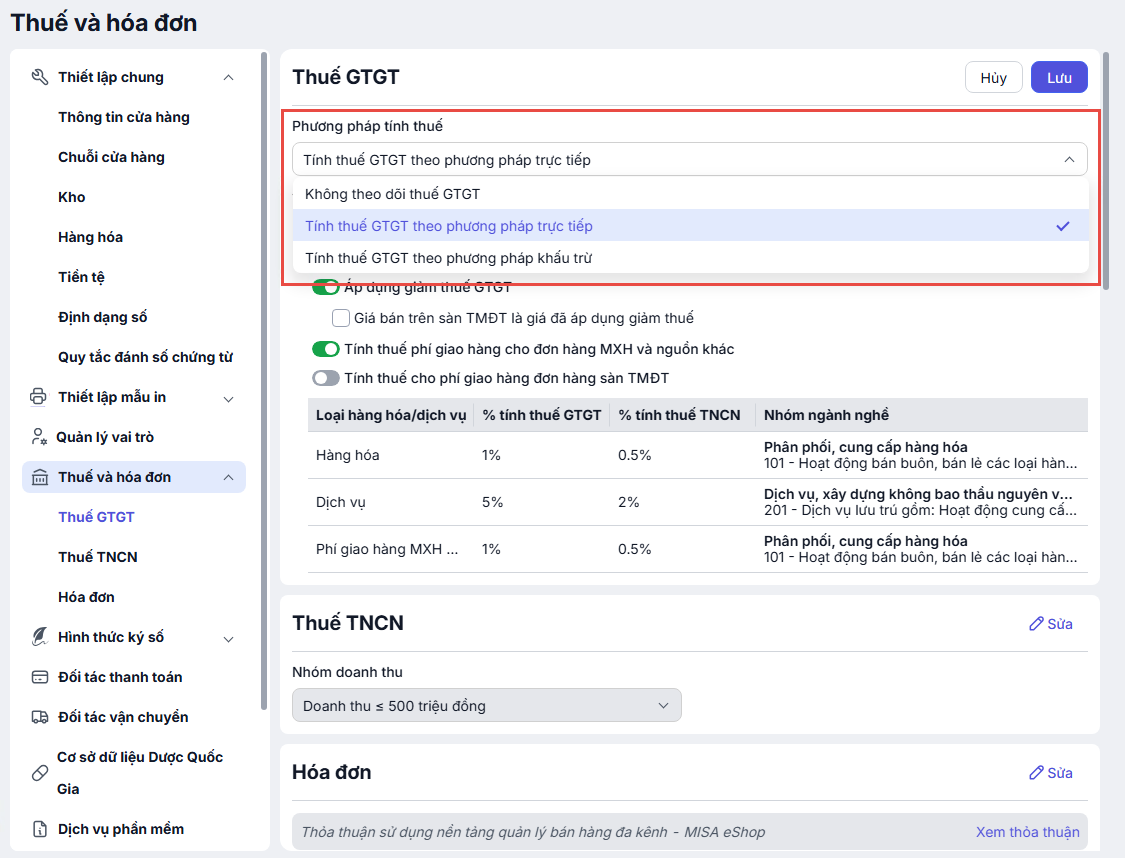Click the wrench icon beside Thiết lập chung

(40, 77)
